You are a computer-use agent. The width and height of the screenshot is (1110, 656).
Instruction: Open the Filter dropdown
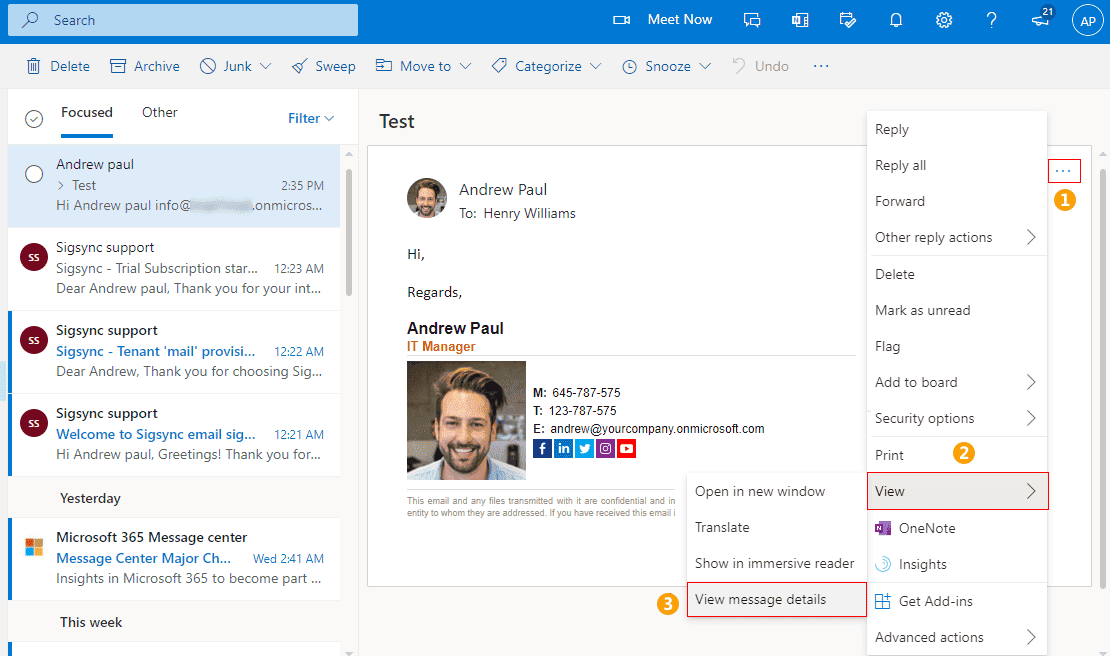[310, 118]
